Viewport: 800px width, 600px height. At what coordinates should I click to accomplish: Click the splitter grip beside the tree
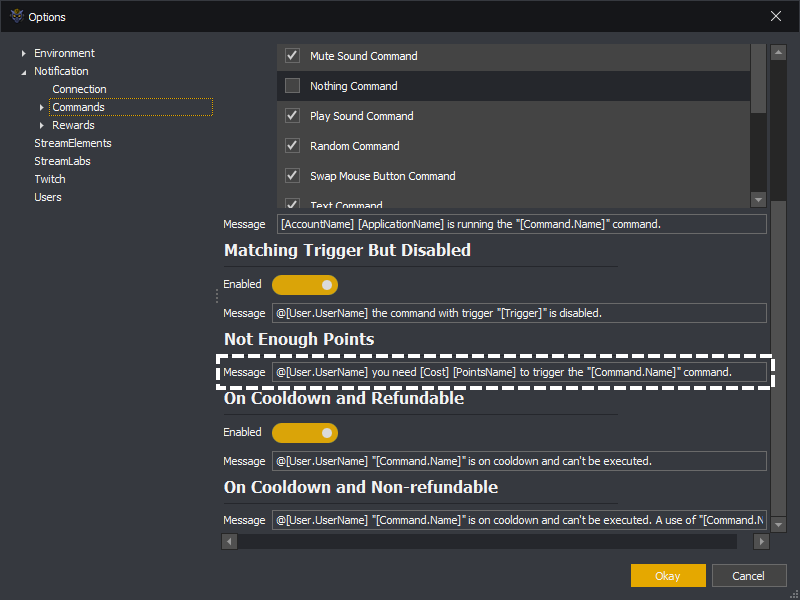pos(217,296)
